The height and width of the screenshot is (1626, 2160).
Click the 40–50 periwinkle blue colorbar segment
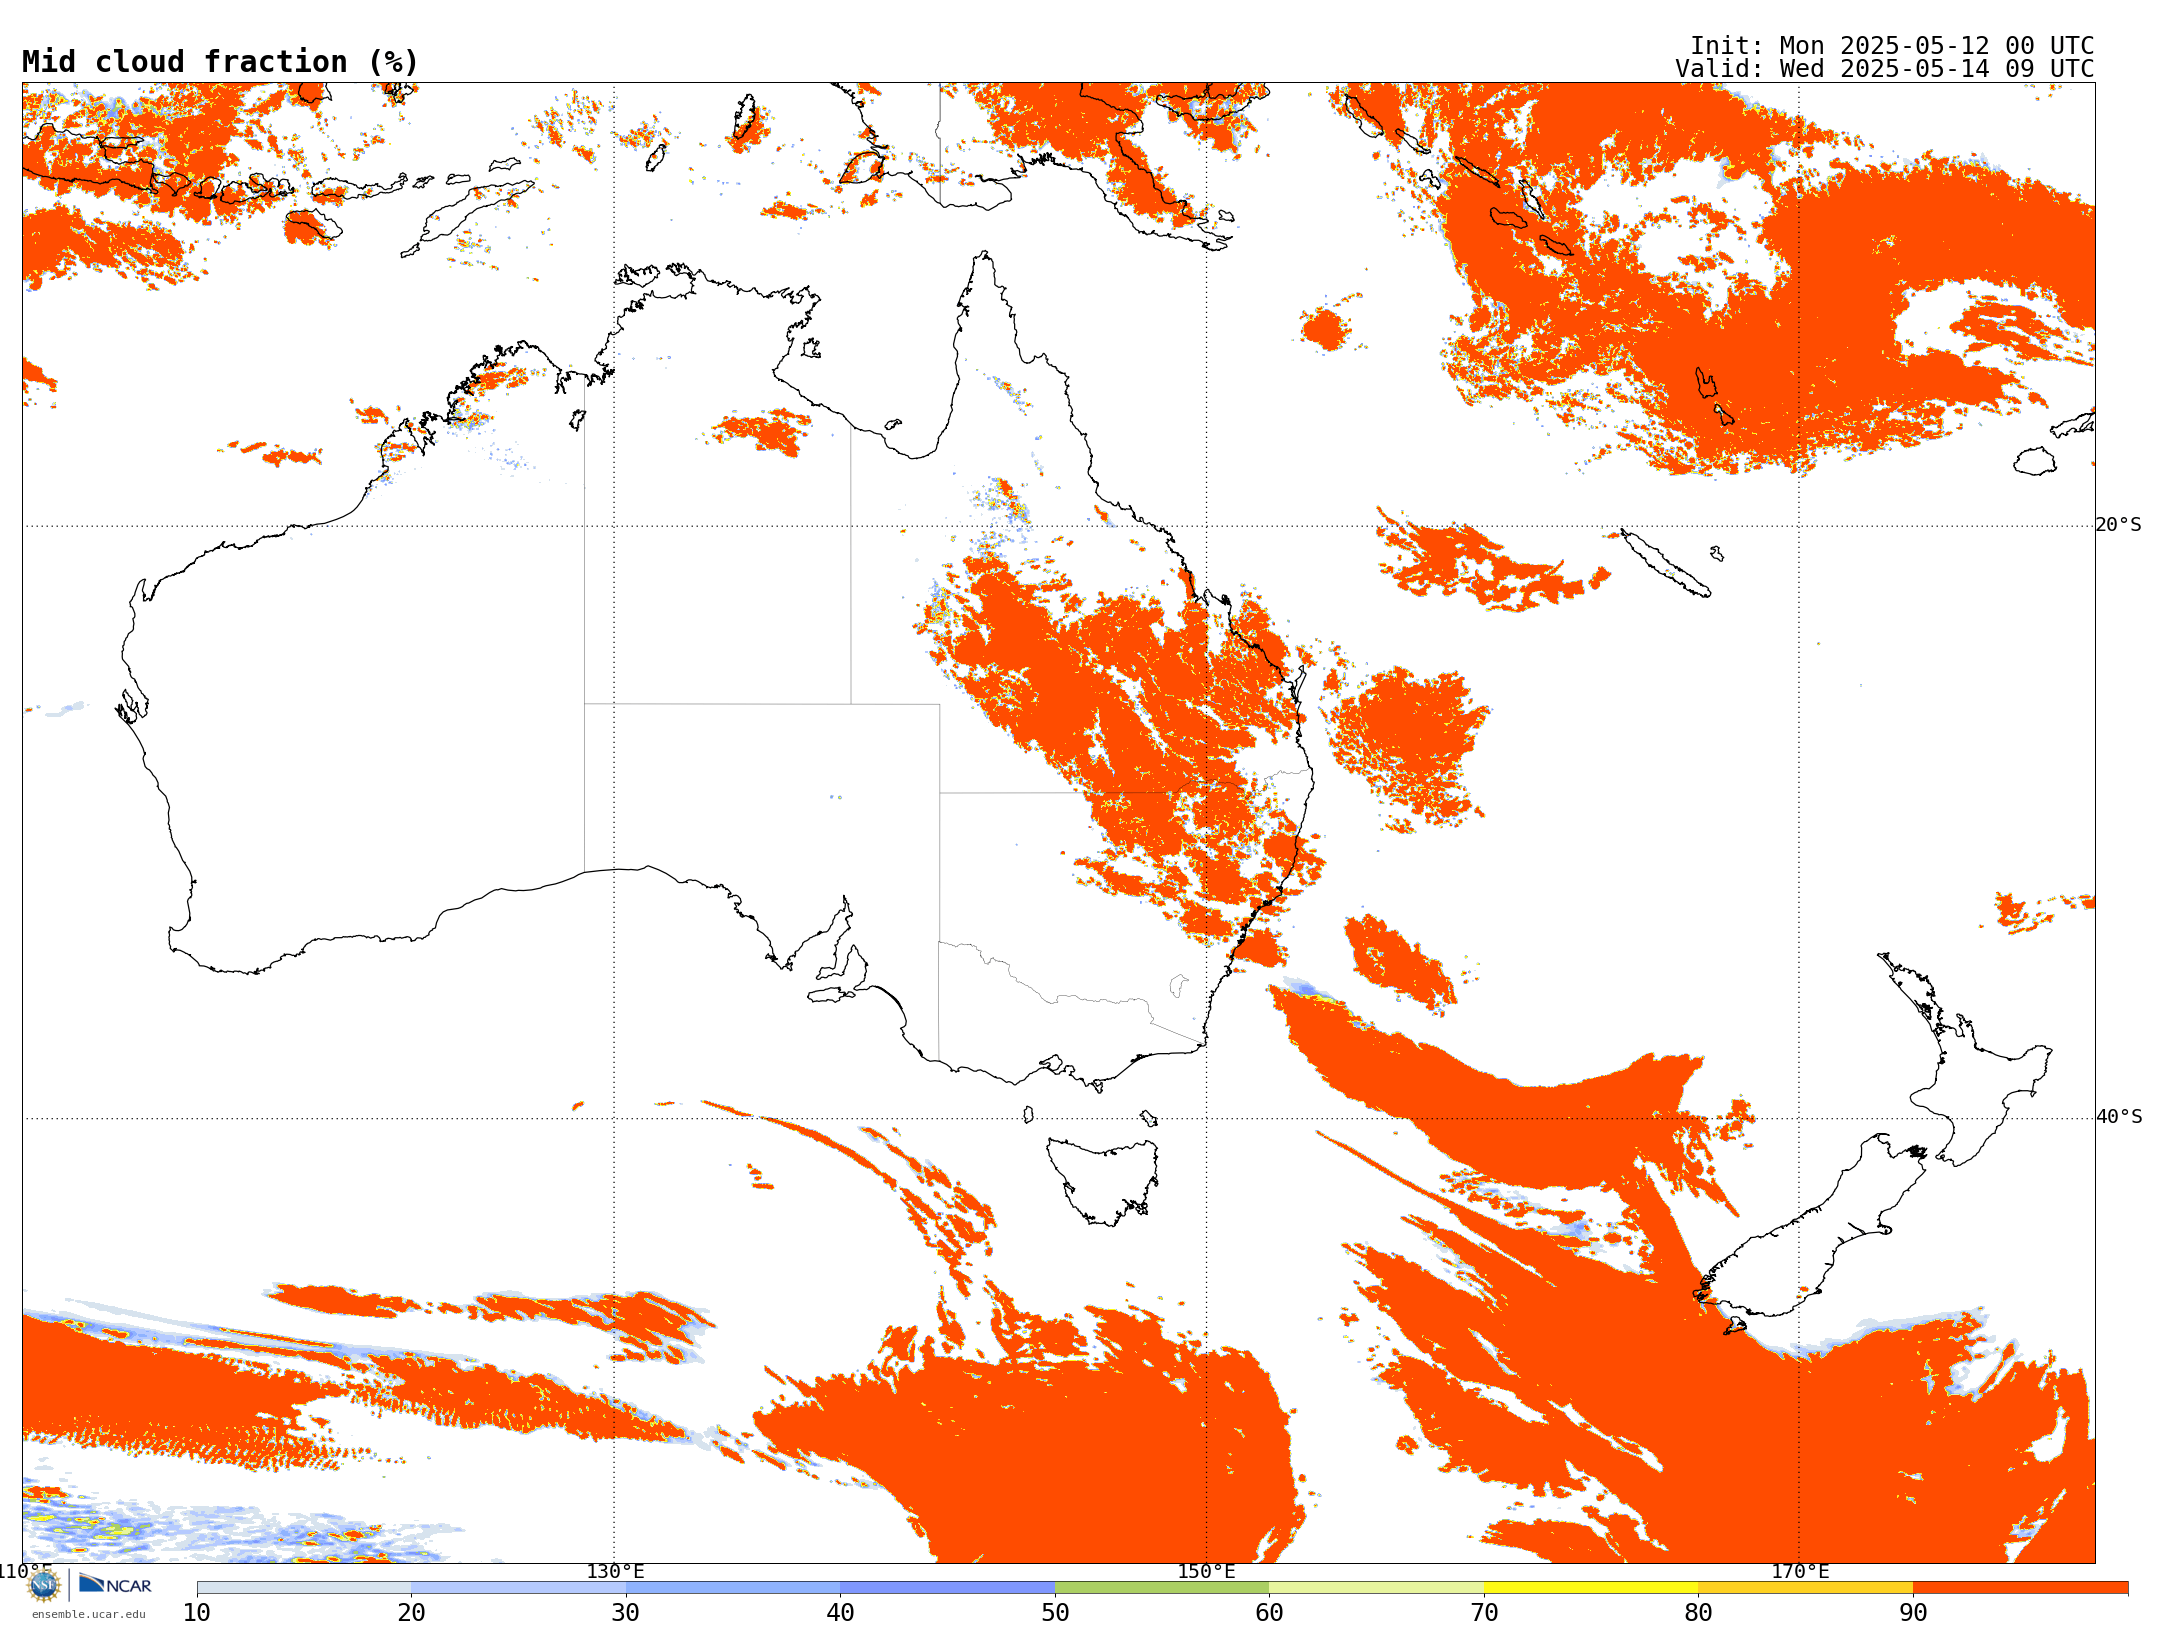947,1588
